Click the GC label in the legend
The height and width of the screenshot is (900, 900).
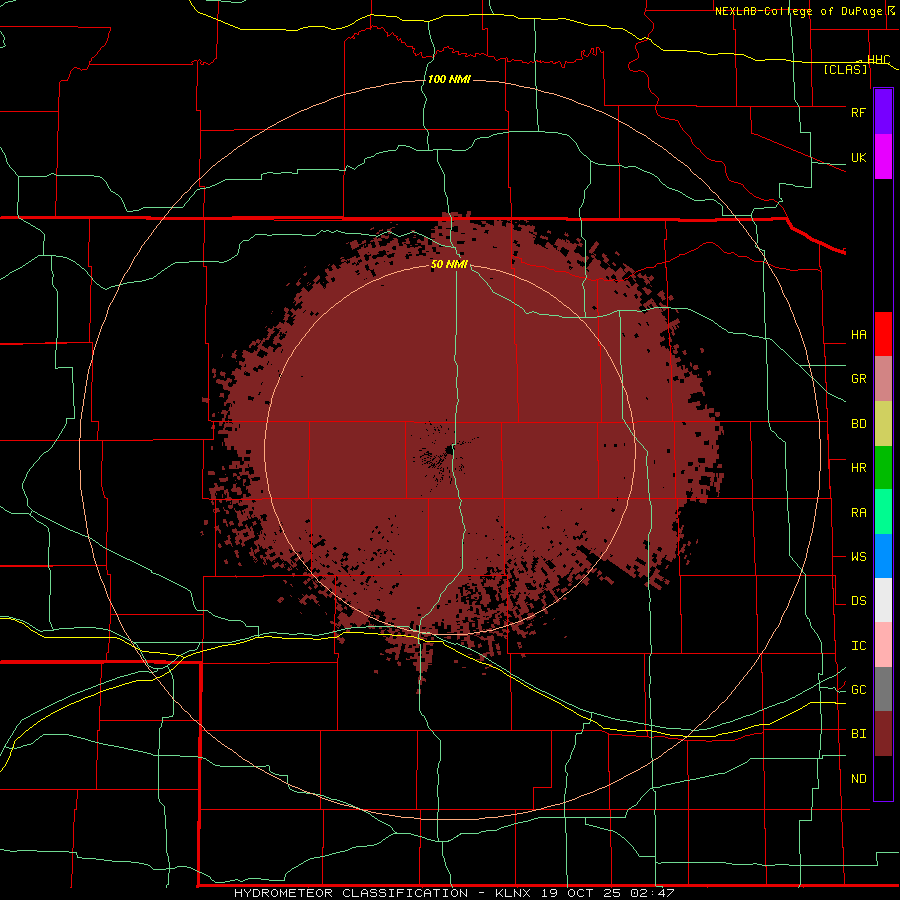858,690
